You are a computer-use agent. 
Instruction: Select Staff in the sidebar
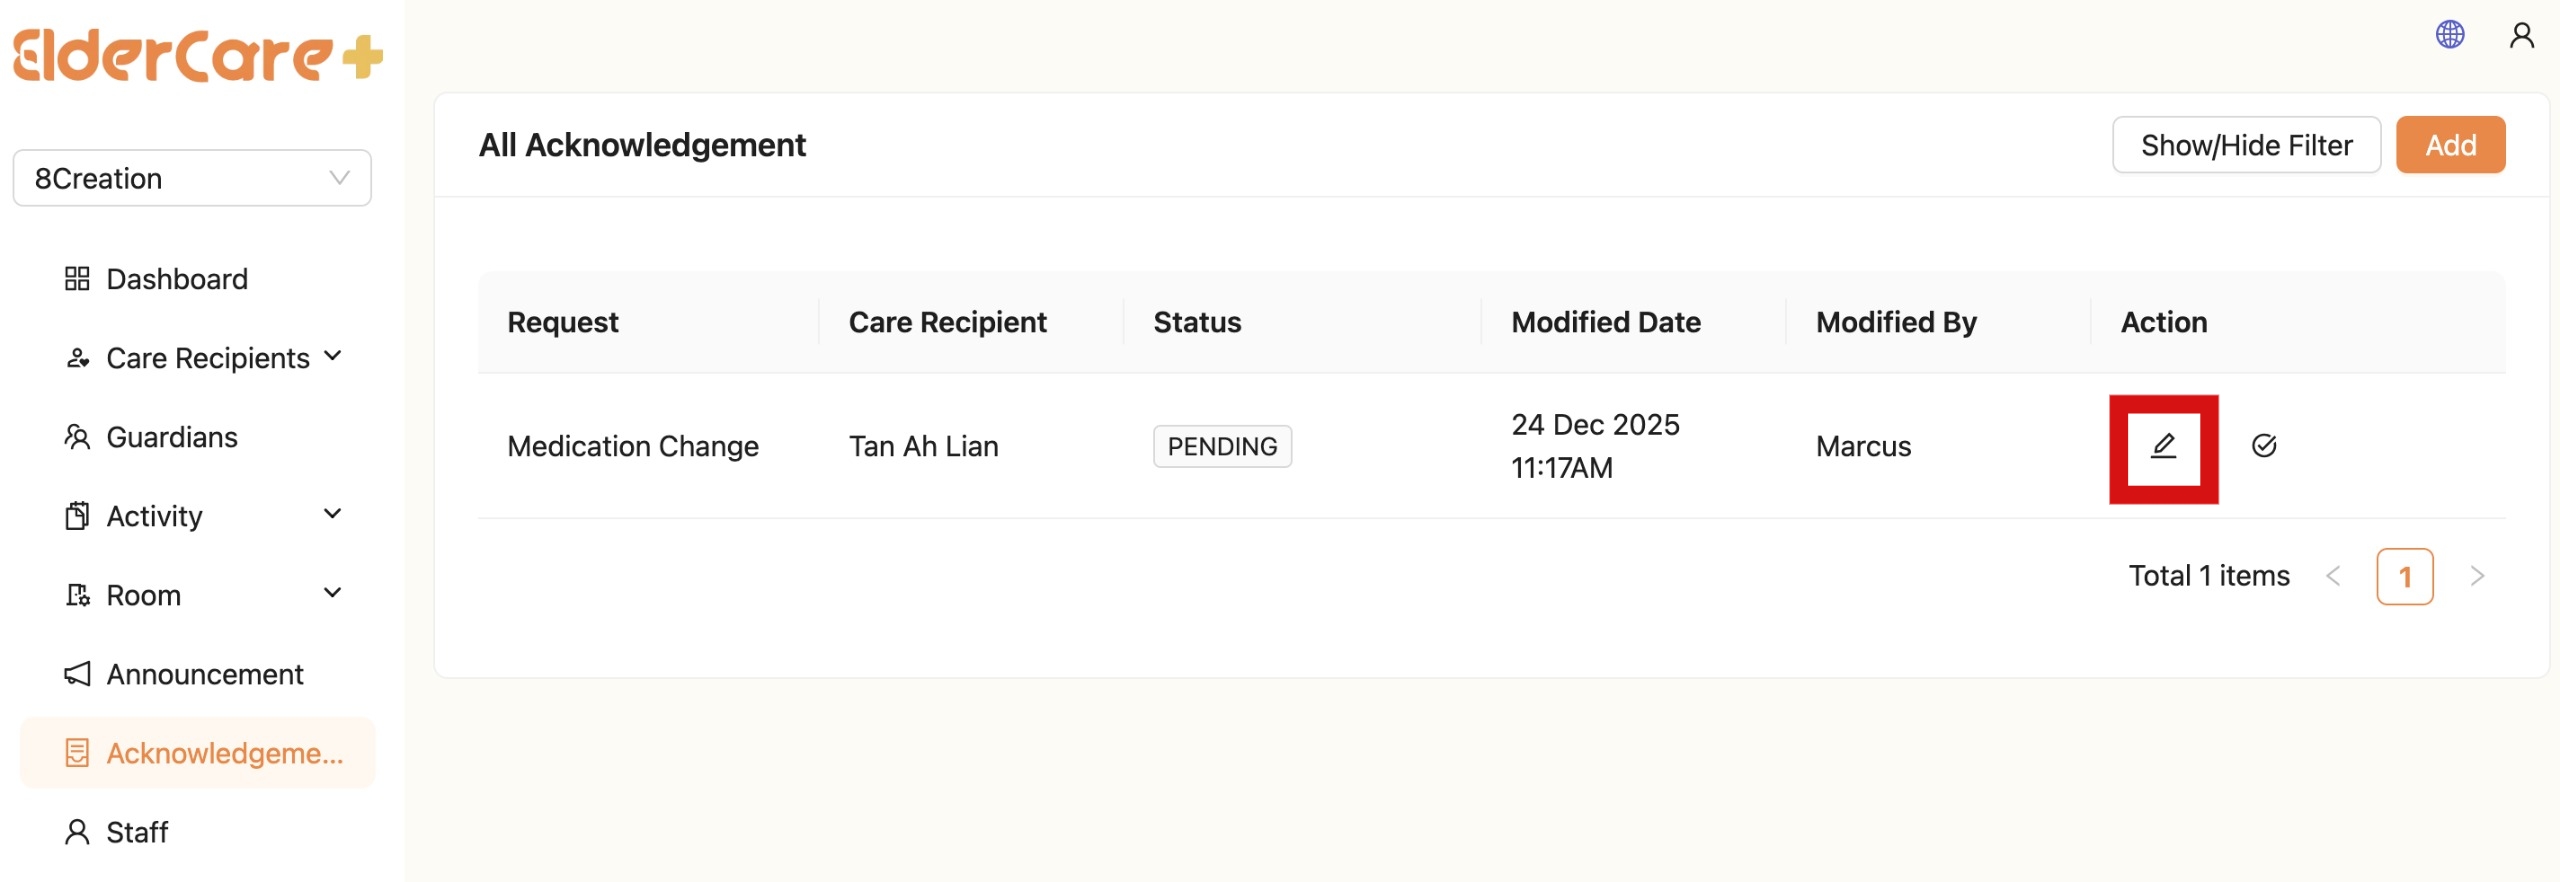137,832
